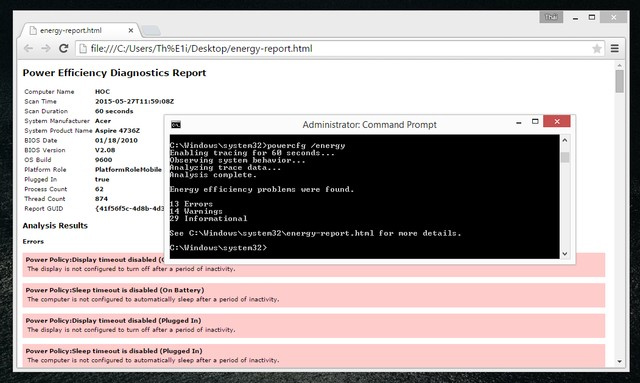Click the page scrollbar up arrow in Chrome

[620, 65]
